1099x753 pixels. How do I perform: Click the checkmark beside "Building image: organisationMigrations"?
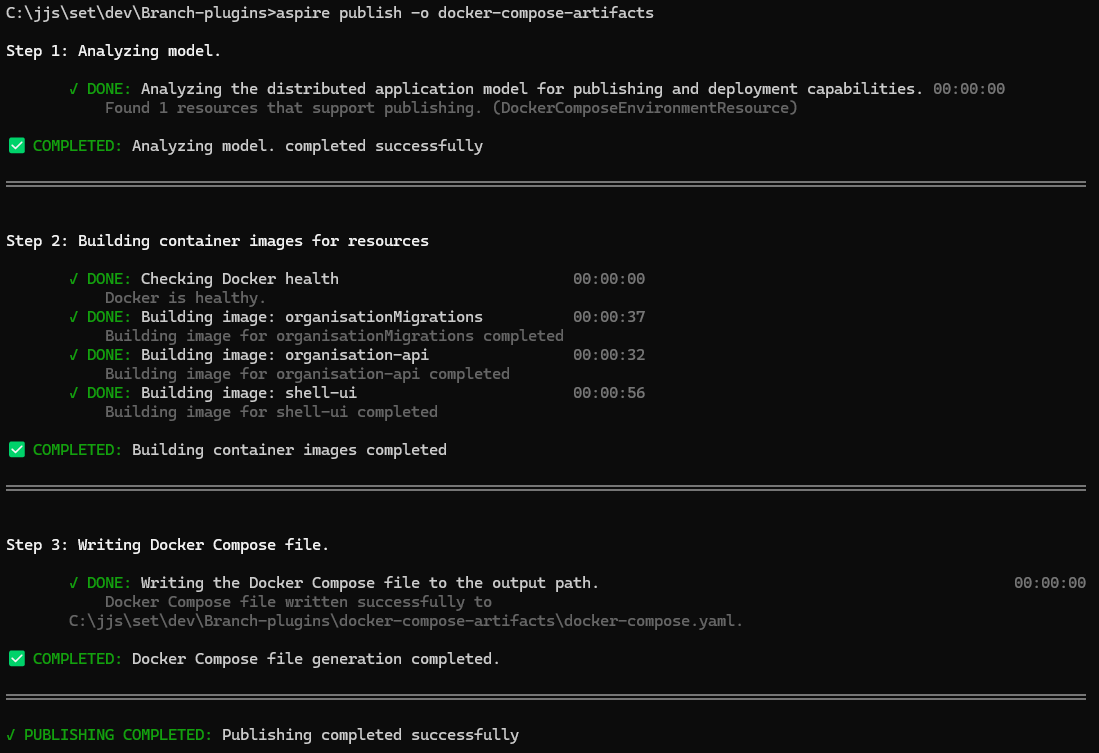tap(74, 317)
